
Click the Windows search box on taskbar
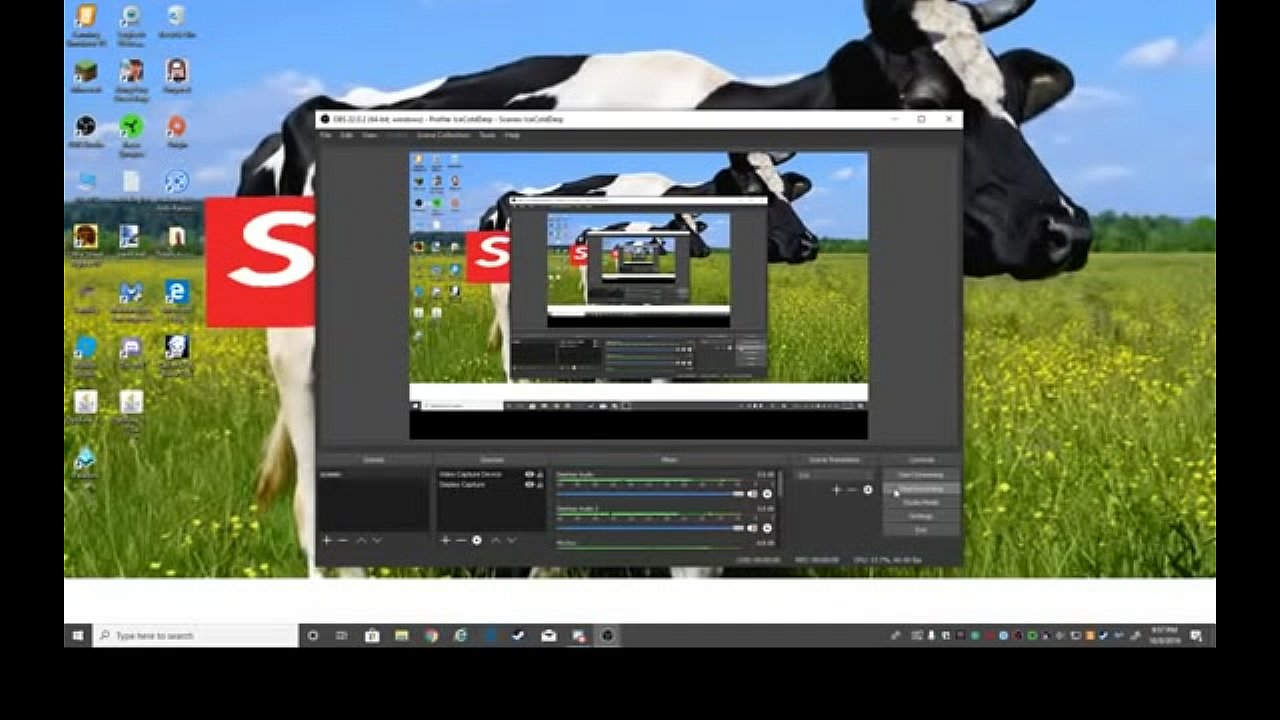(196, 635)
